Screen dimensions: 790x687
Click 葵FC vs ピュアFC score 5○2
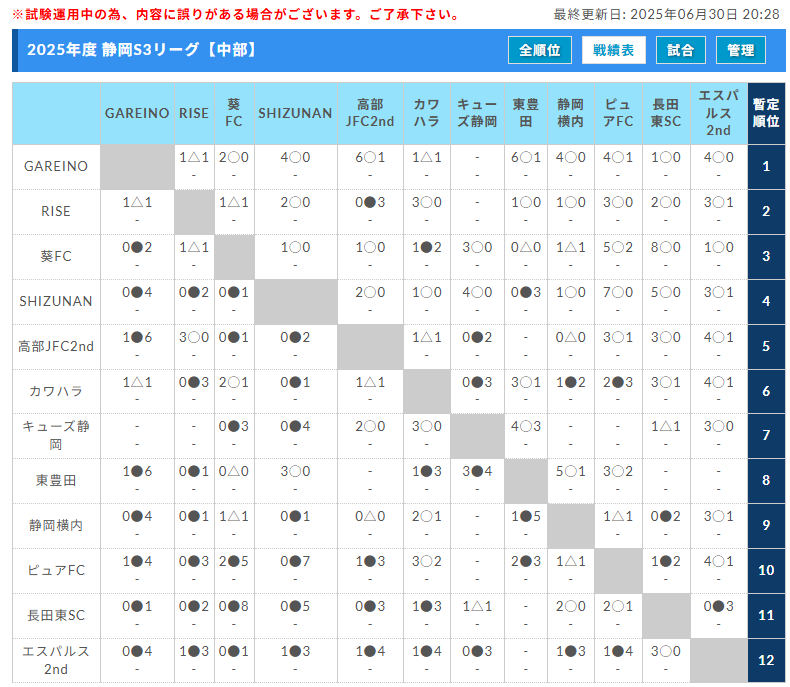(x=618, y=247)
